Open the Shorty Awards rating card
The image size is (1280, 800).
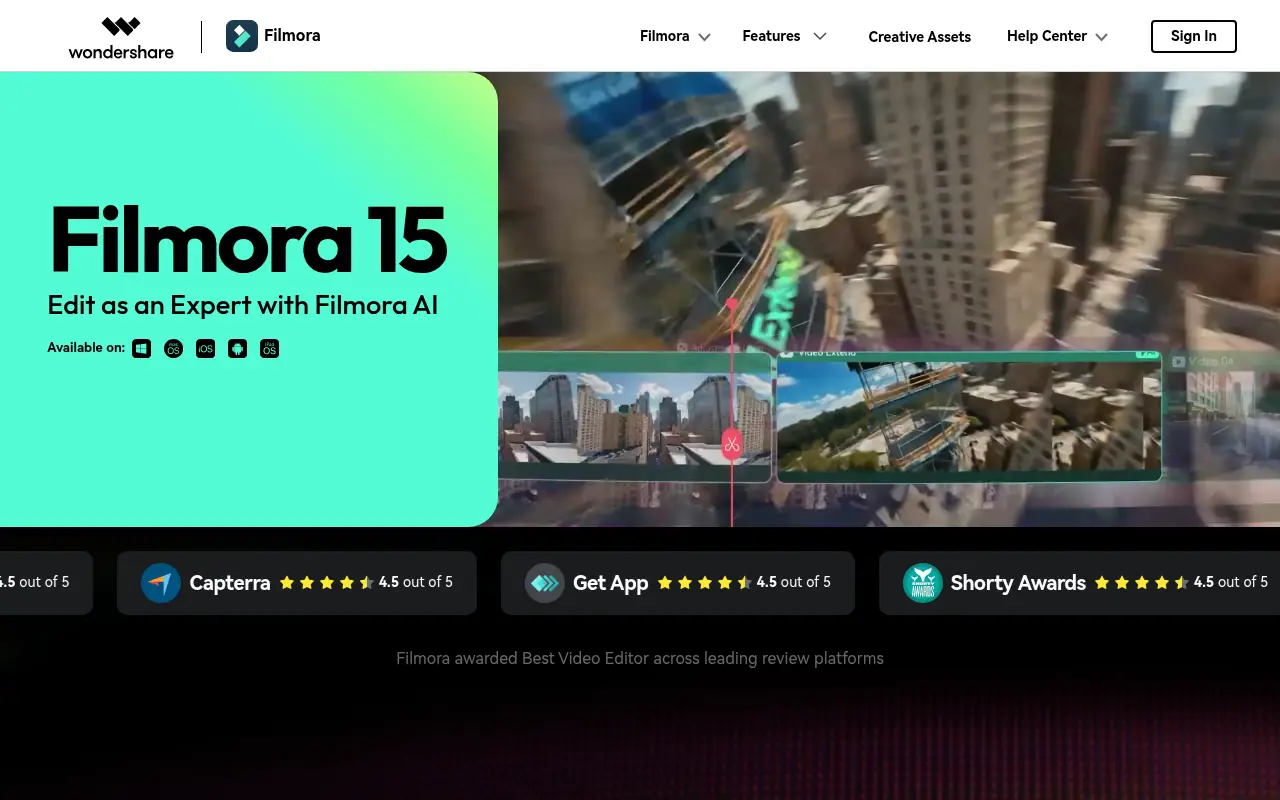1080,583
